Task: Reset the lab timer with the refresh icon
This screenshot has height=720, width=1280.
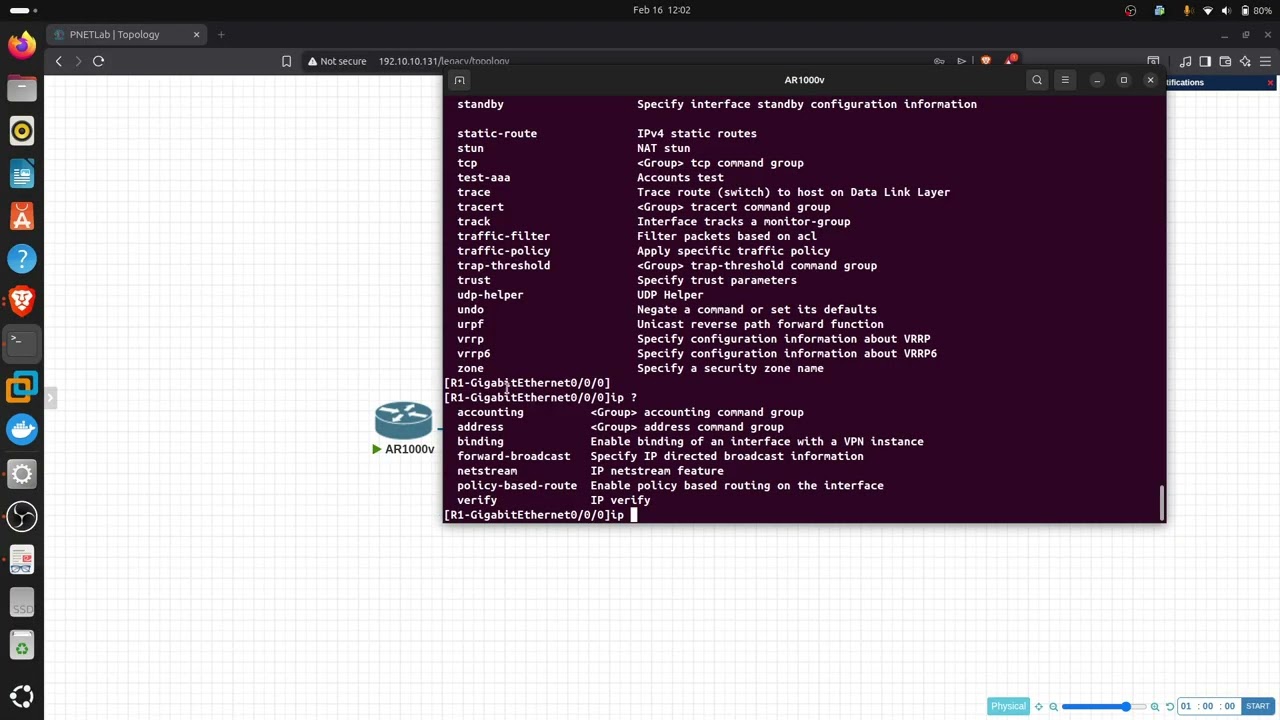Action: pyautogui.click(x=1170, y=706)
